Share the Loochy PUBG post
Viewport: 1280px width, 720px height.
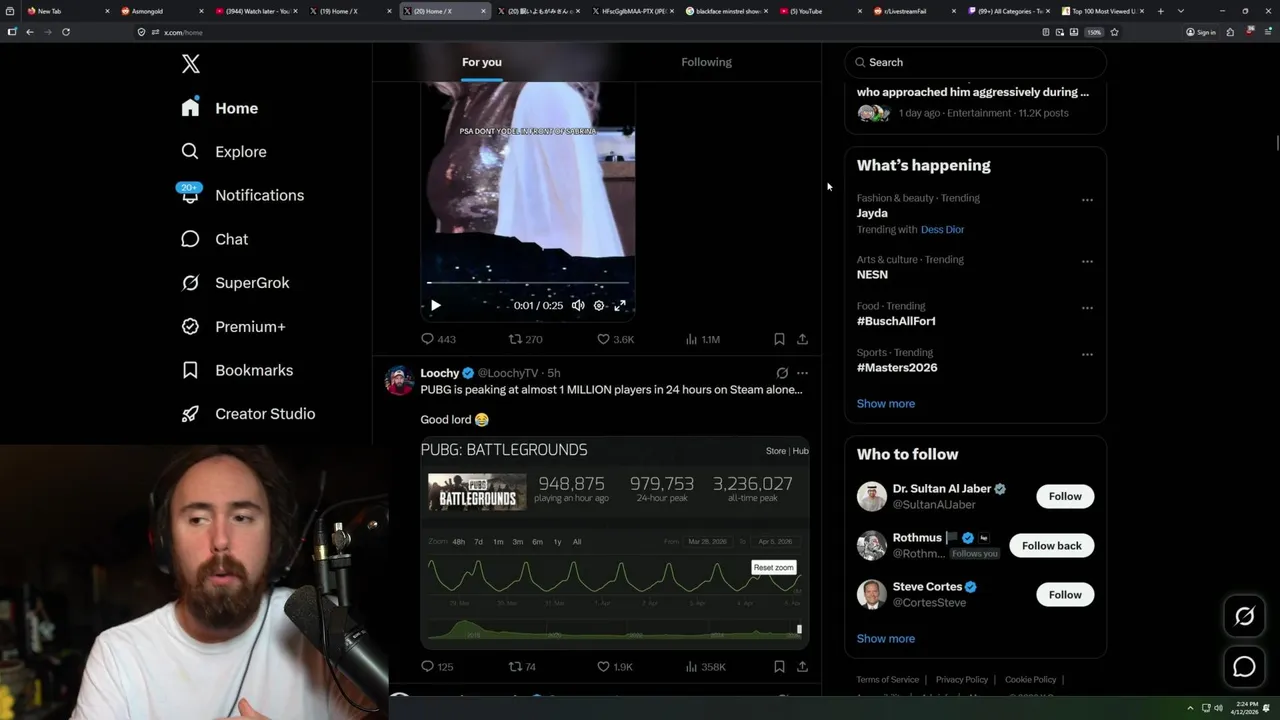pos(802,666)
